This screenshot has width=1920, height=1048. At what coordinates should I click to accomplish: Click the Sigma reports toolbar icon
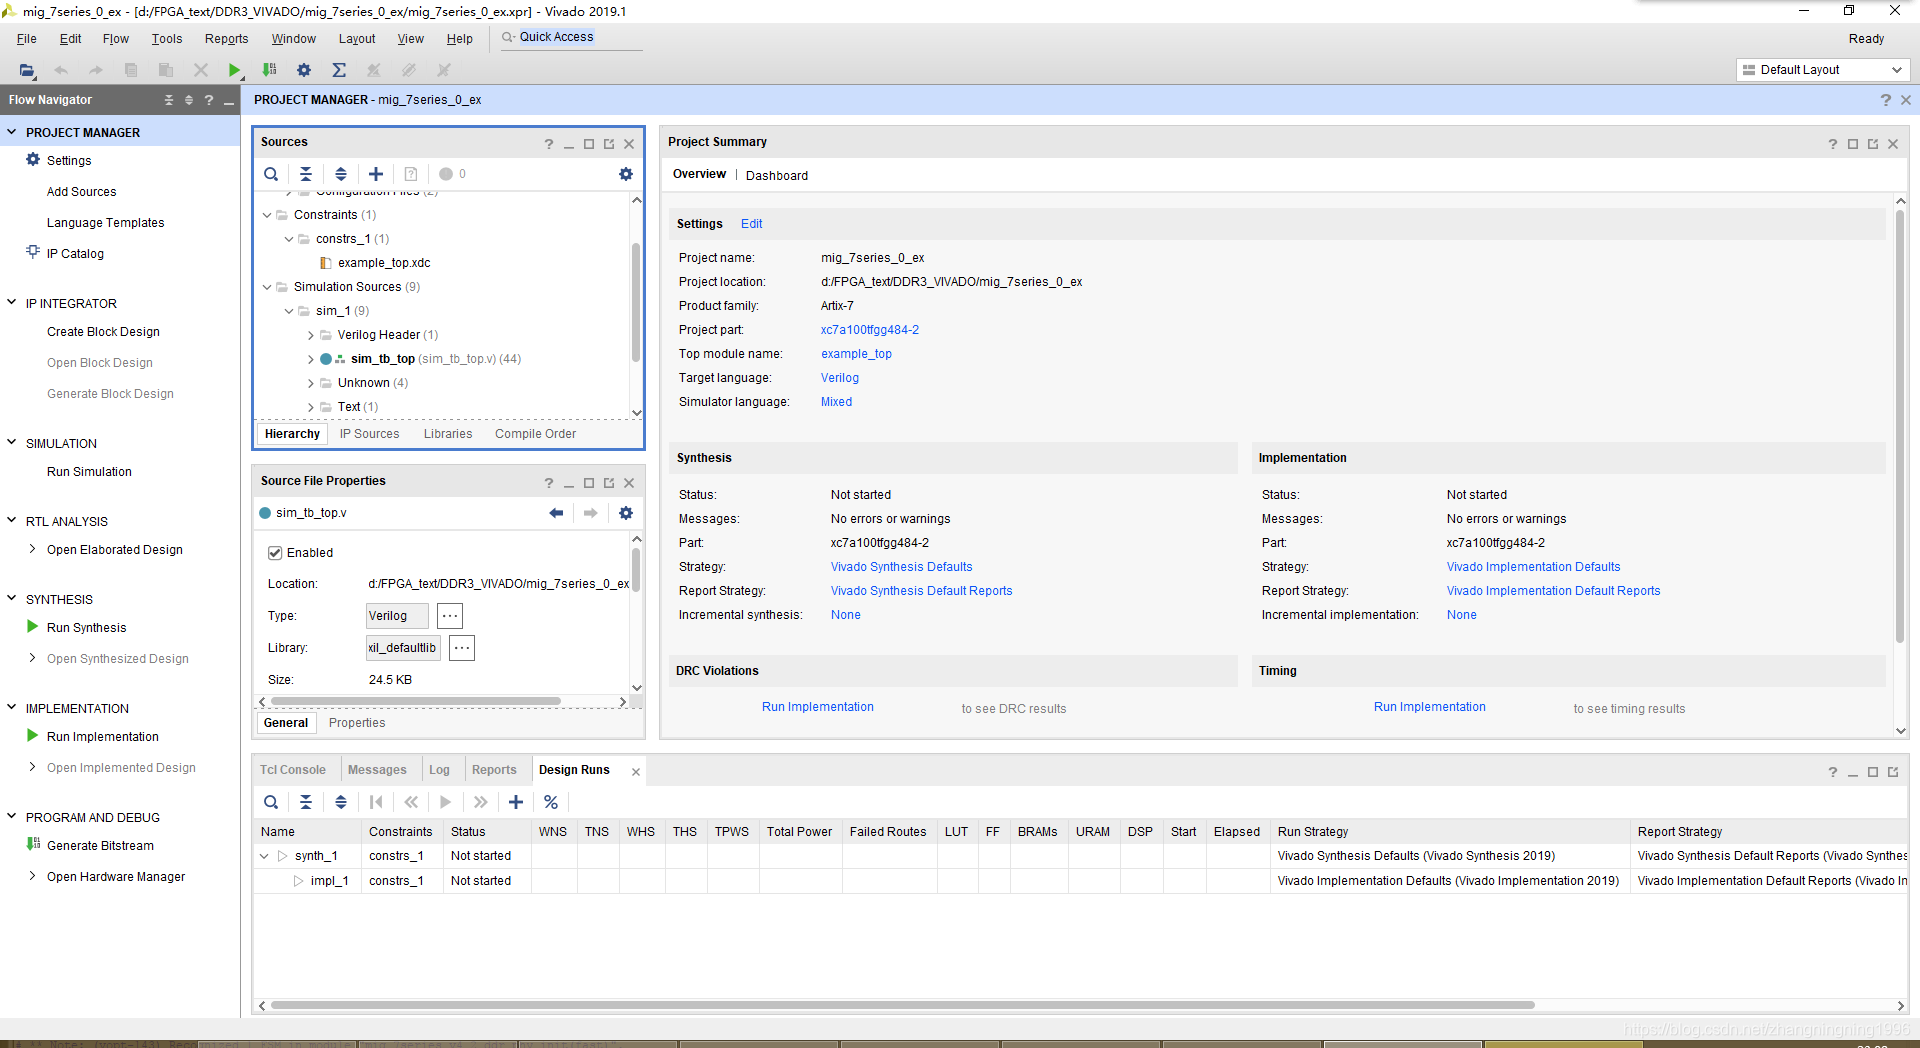[x=339, y=70]
